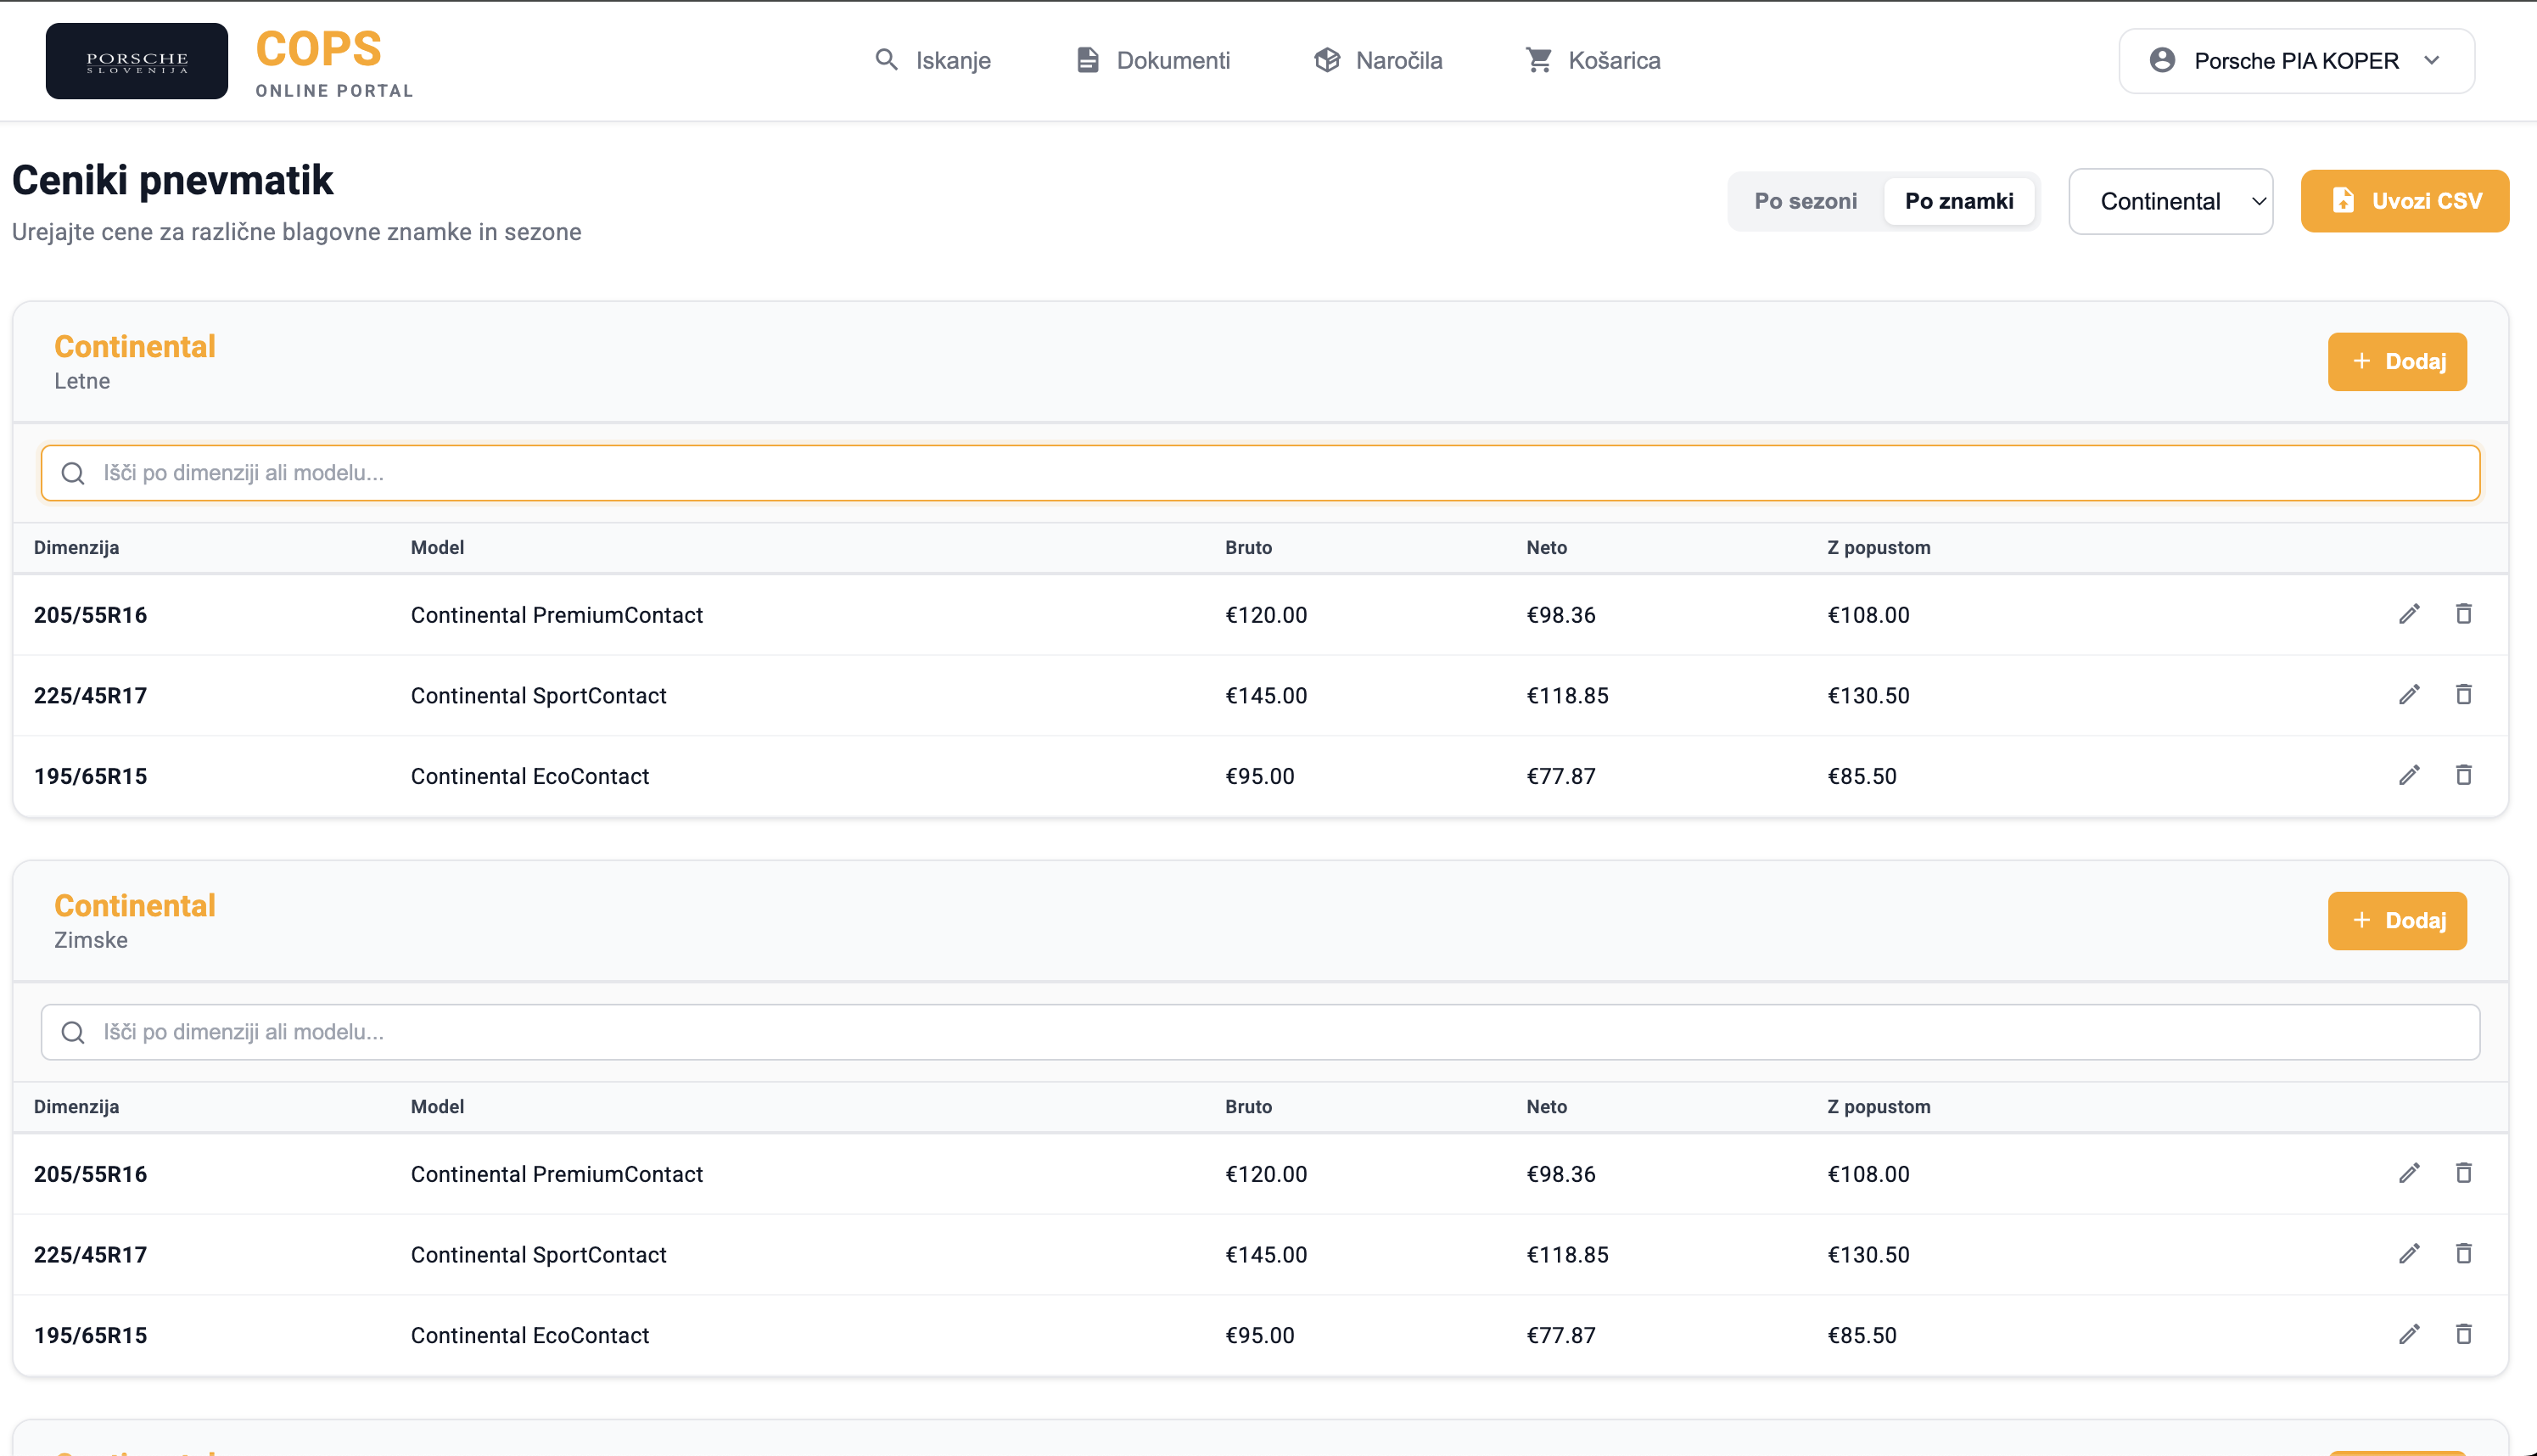2537x1456 pixels.
Task: Click the Košarica cart icon
Action: 1539,60
